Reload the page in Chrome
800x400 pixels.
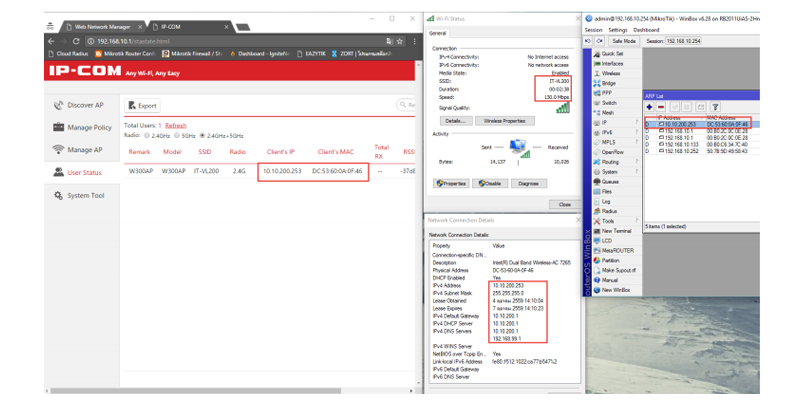[76, 41]
